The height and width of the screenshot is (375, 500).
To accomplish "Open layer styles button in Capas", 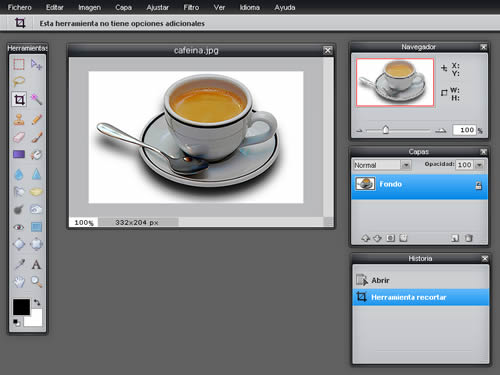I will [x=403, y=238].
